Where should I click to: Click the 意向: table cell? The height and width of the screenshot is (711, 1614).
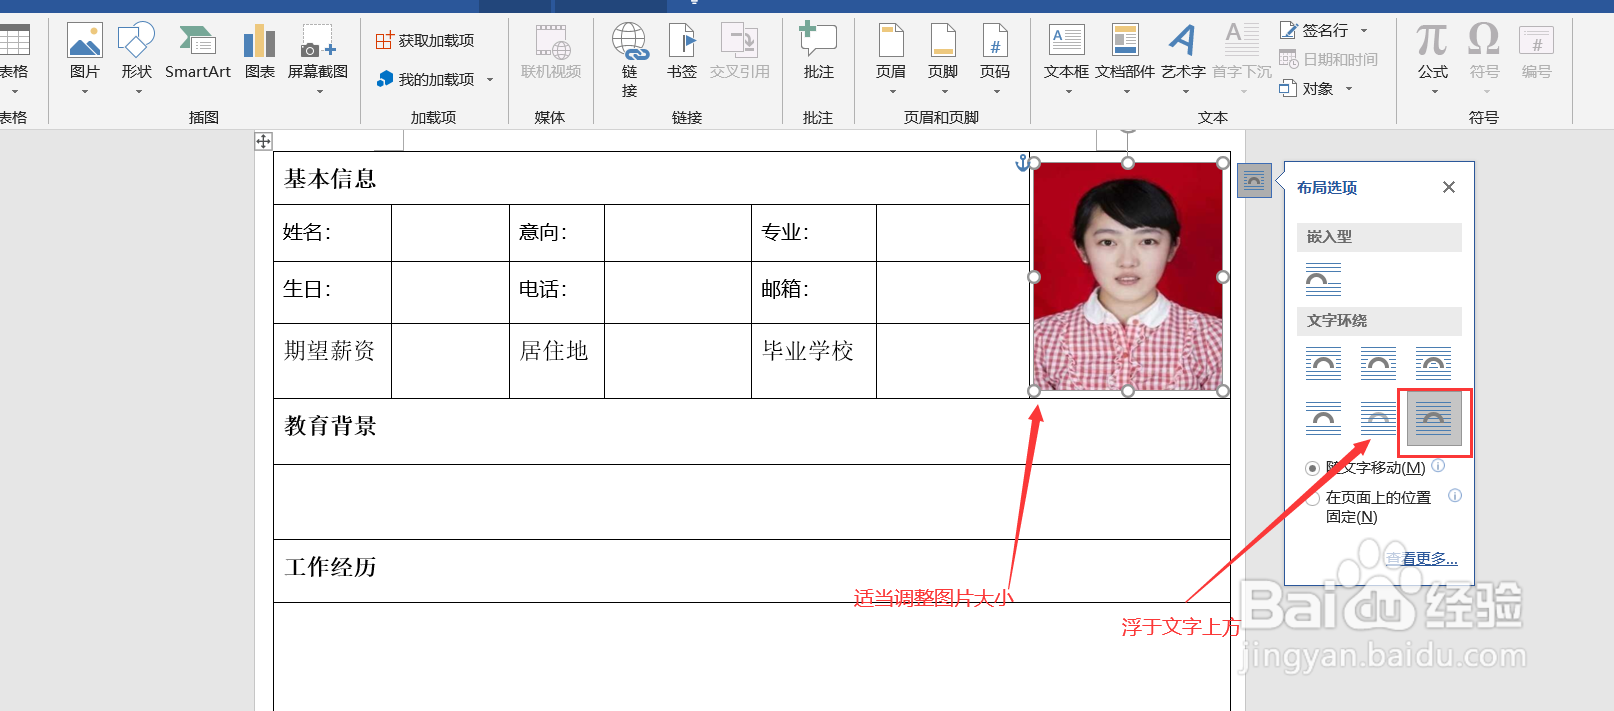557,233
